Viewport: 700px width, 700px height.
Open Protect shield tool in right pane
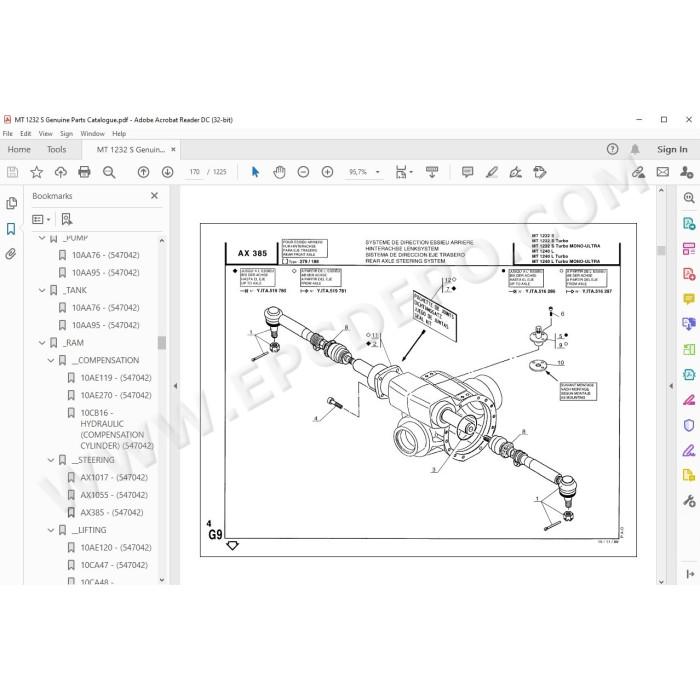pyautogui.click(x=689, y=425)
